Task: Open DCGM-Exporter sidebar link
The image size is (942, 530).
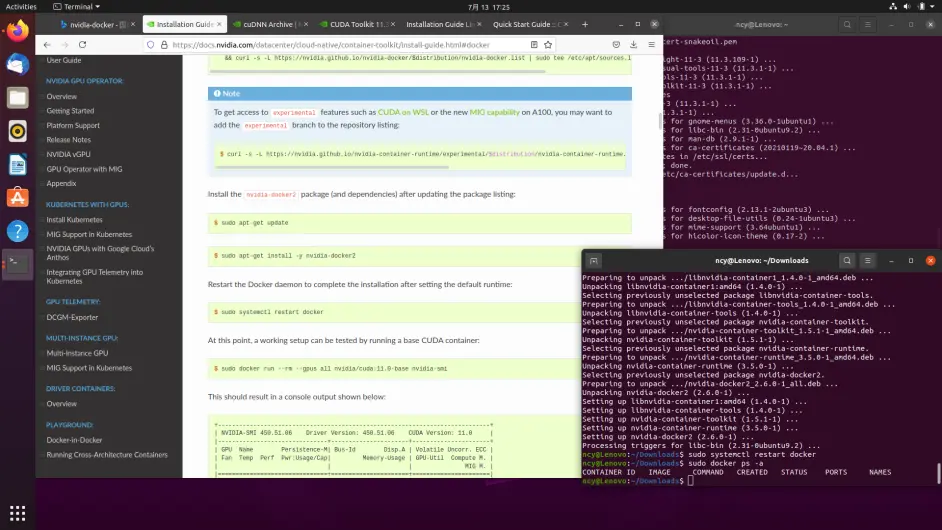Action: [72, 317]
